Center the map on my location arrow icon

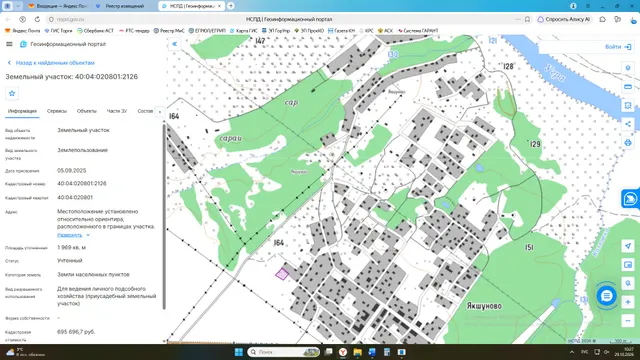coord(628,246)
